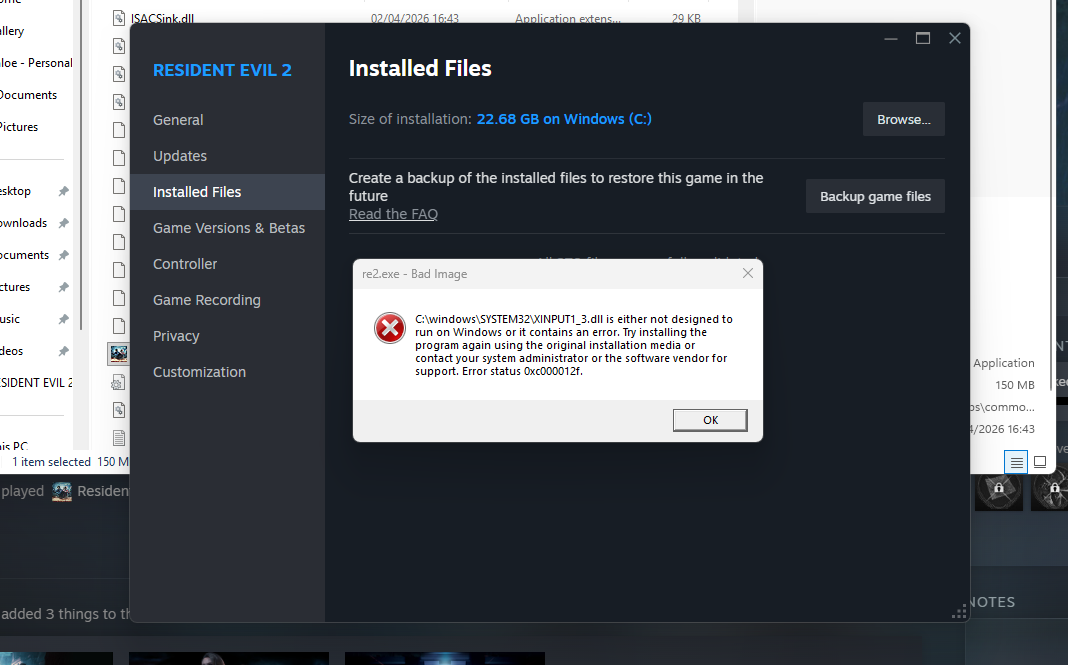Open Desktop in Explorer quick access

pos(15,191)
